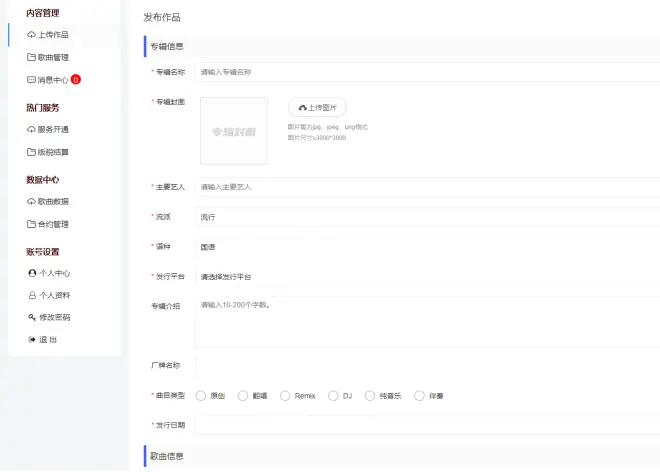Click the 歌曲管理 folder icon

[x=31, y=58]
